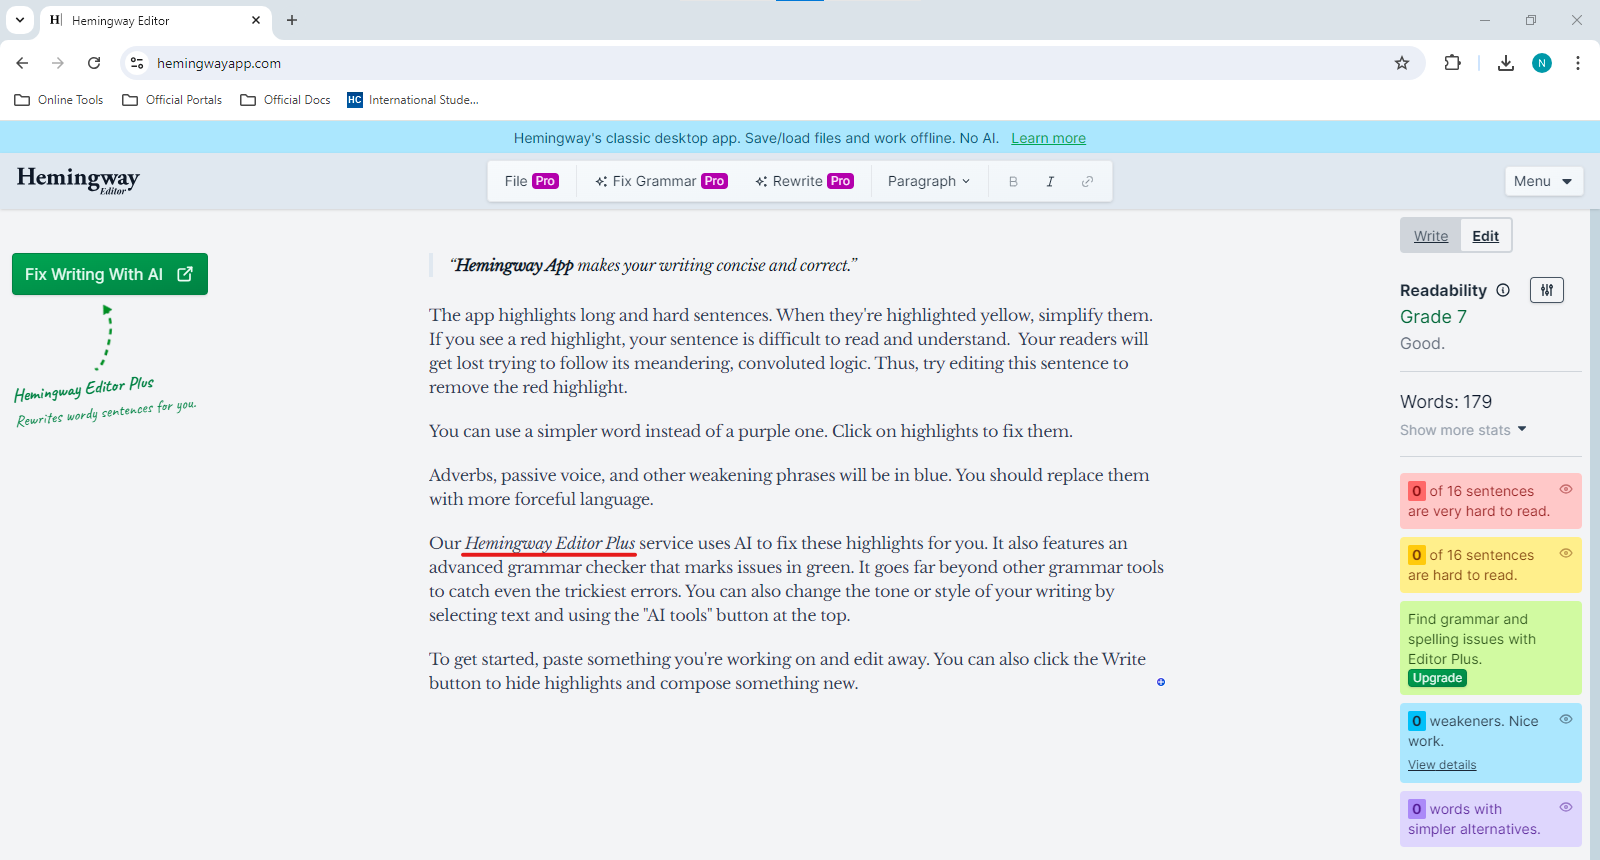
Task: Click Fix Writing With AI button
Action: coord(110,274)
